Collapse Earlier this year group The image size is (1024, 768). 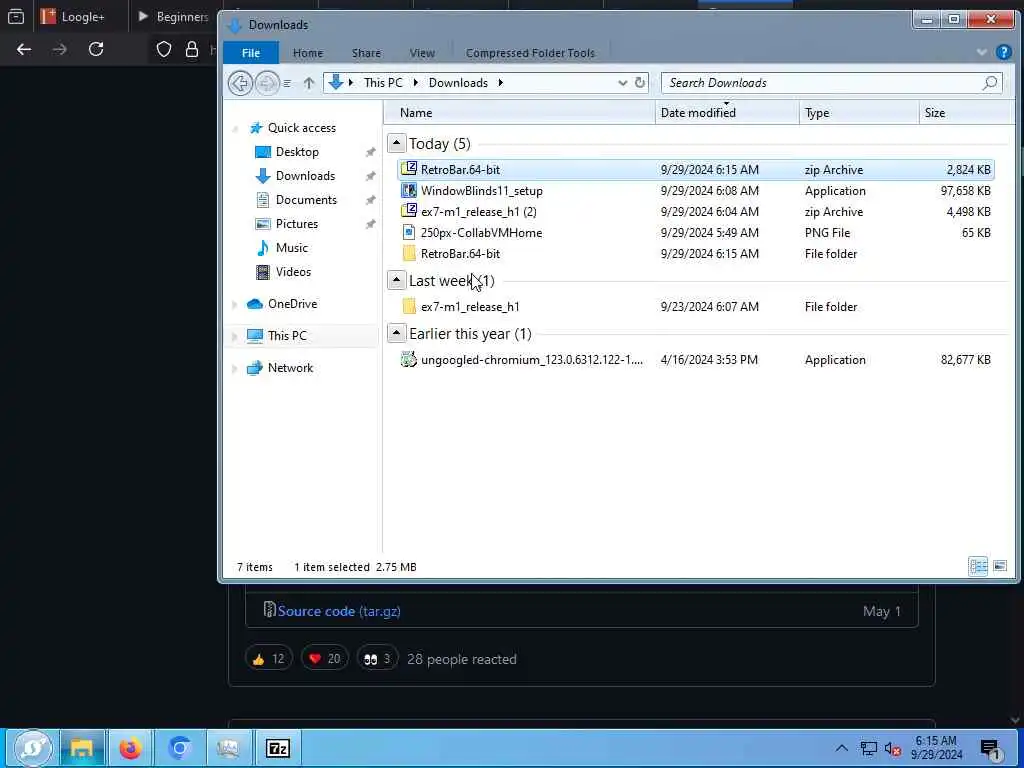(396, 333)
